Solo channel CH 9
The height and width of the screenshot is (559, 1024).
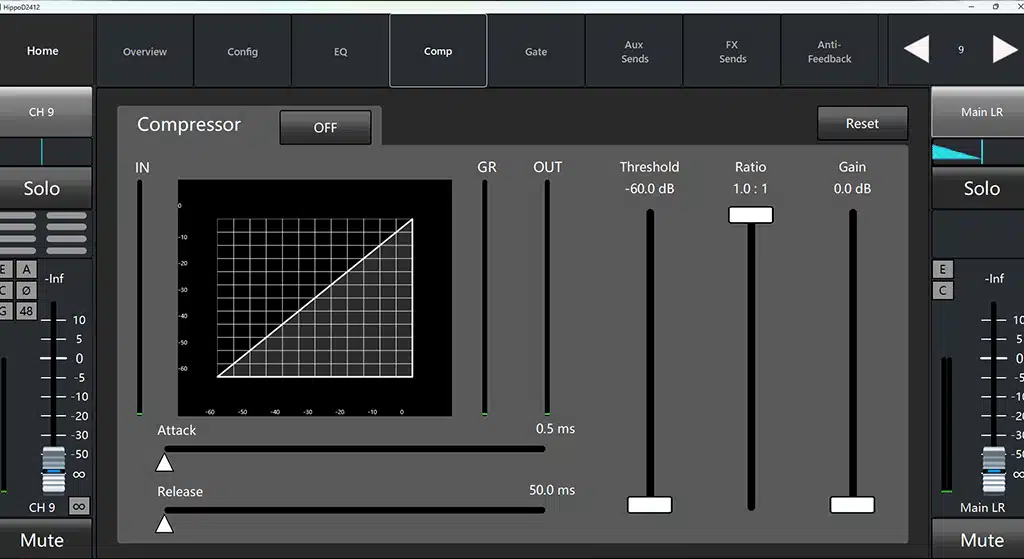click(x=42, y=188)
